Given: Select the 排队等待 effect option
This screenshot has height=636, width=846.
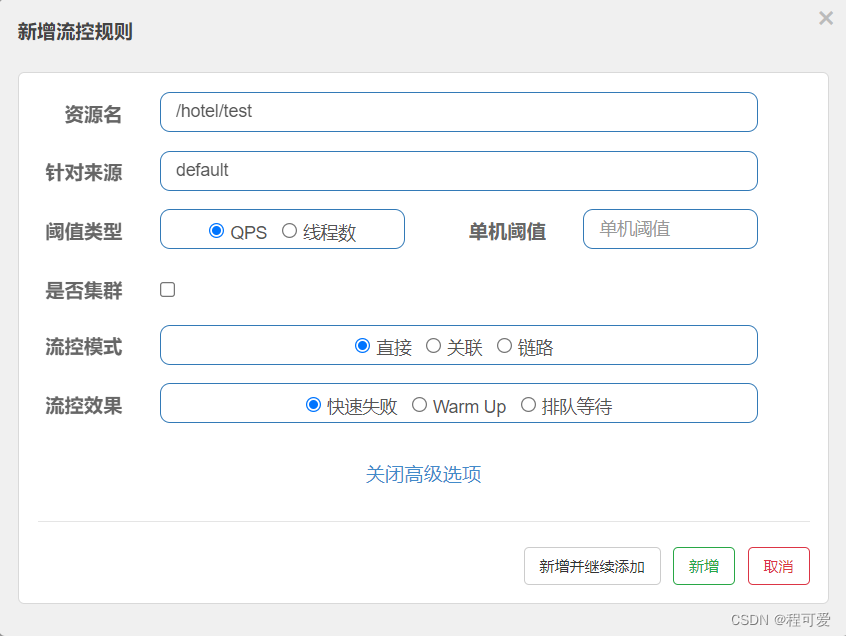Looking at the screenshot, I should (x=528, y=405).
